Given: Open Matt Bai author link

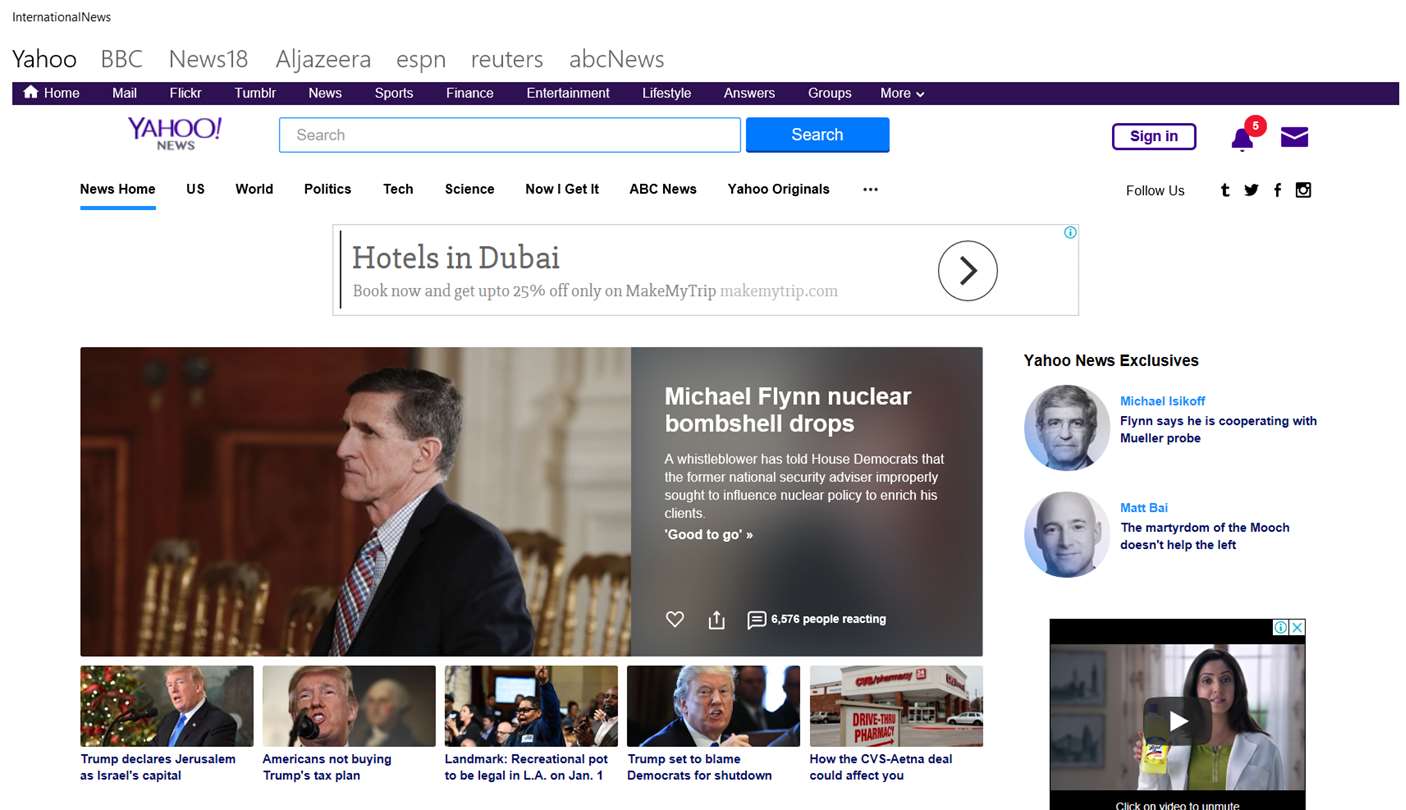Looking at the screenshot, I should pos(1144,508).
